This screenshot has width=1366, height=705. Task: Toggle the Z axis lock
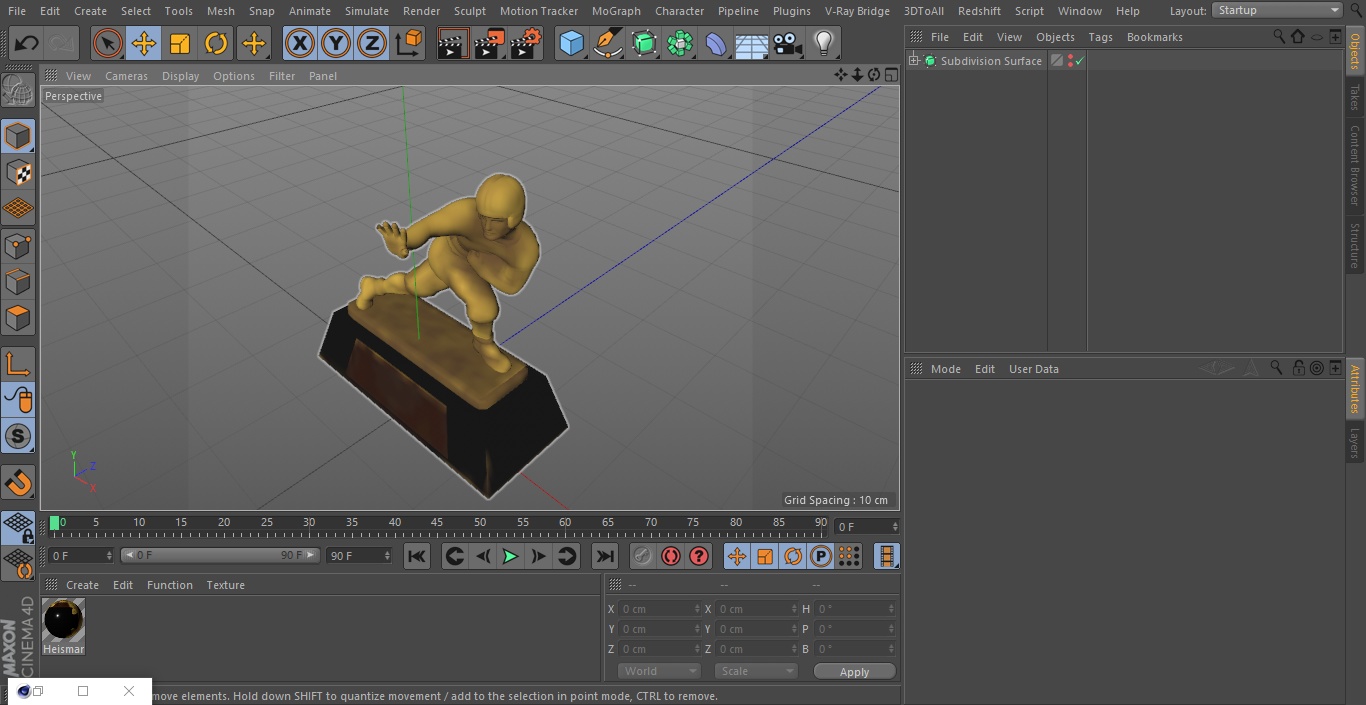click(x=372, y=43)
